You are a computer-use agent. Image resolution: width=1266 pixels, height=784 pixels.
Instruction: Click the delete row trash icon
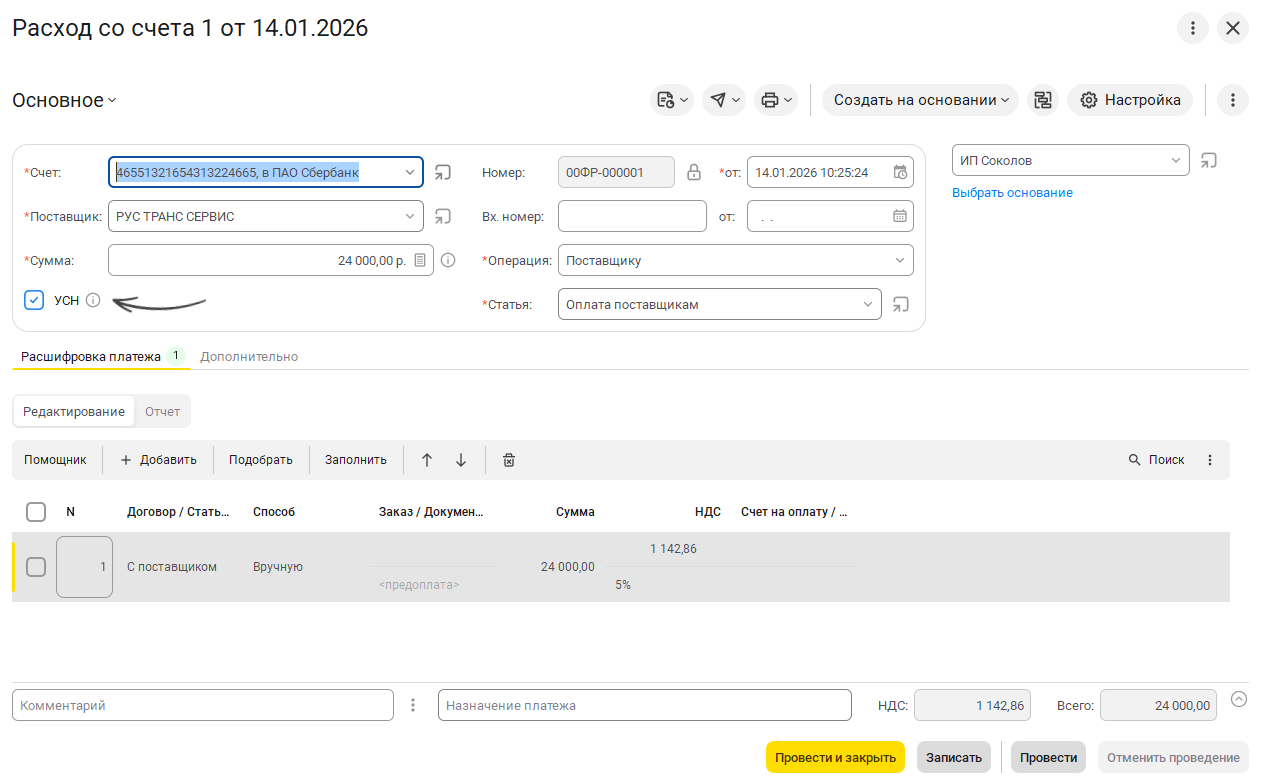point(509,460)
